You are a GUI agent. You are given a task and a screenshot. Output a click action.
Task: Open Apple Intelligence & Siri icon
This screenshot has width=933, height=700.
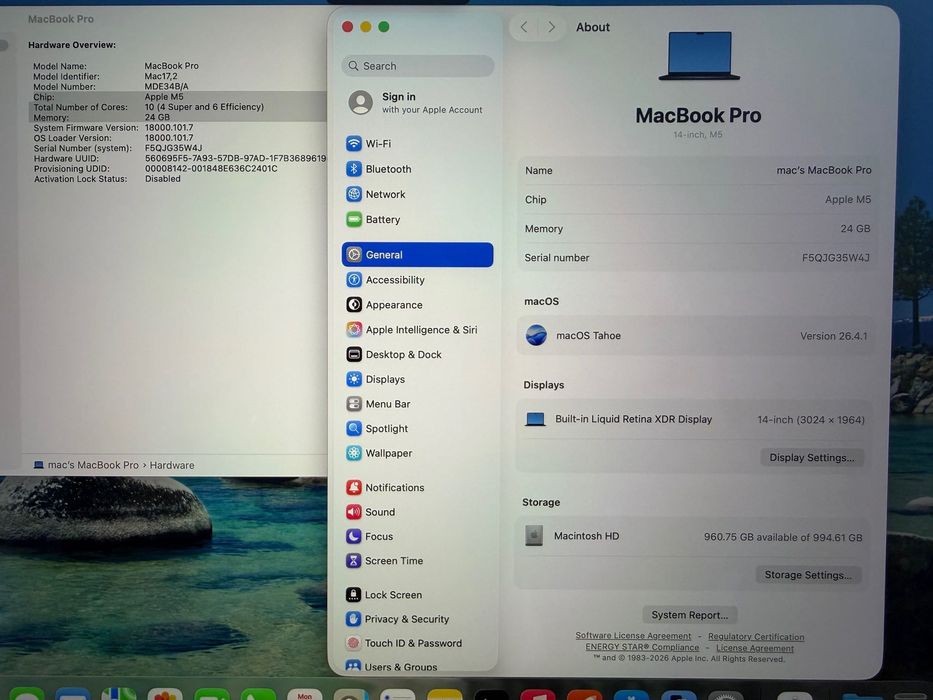[354, 330]
